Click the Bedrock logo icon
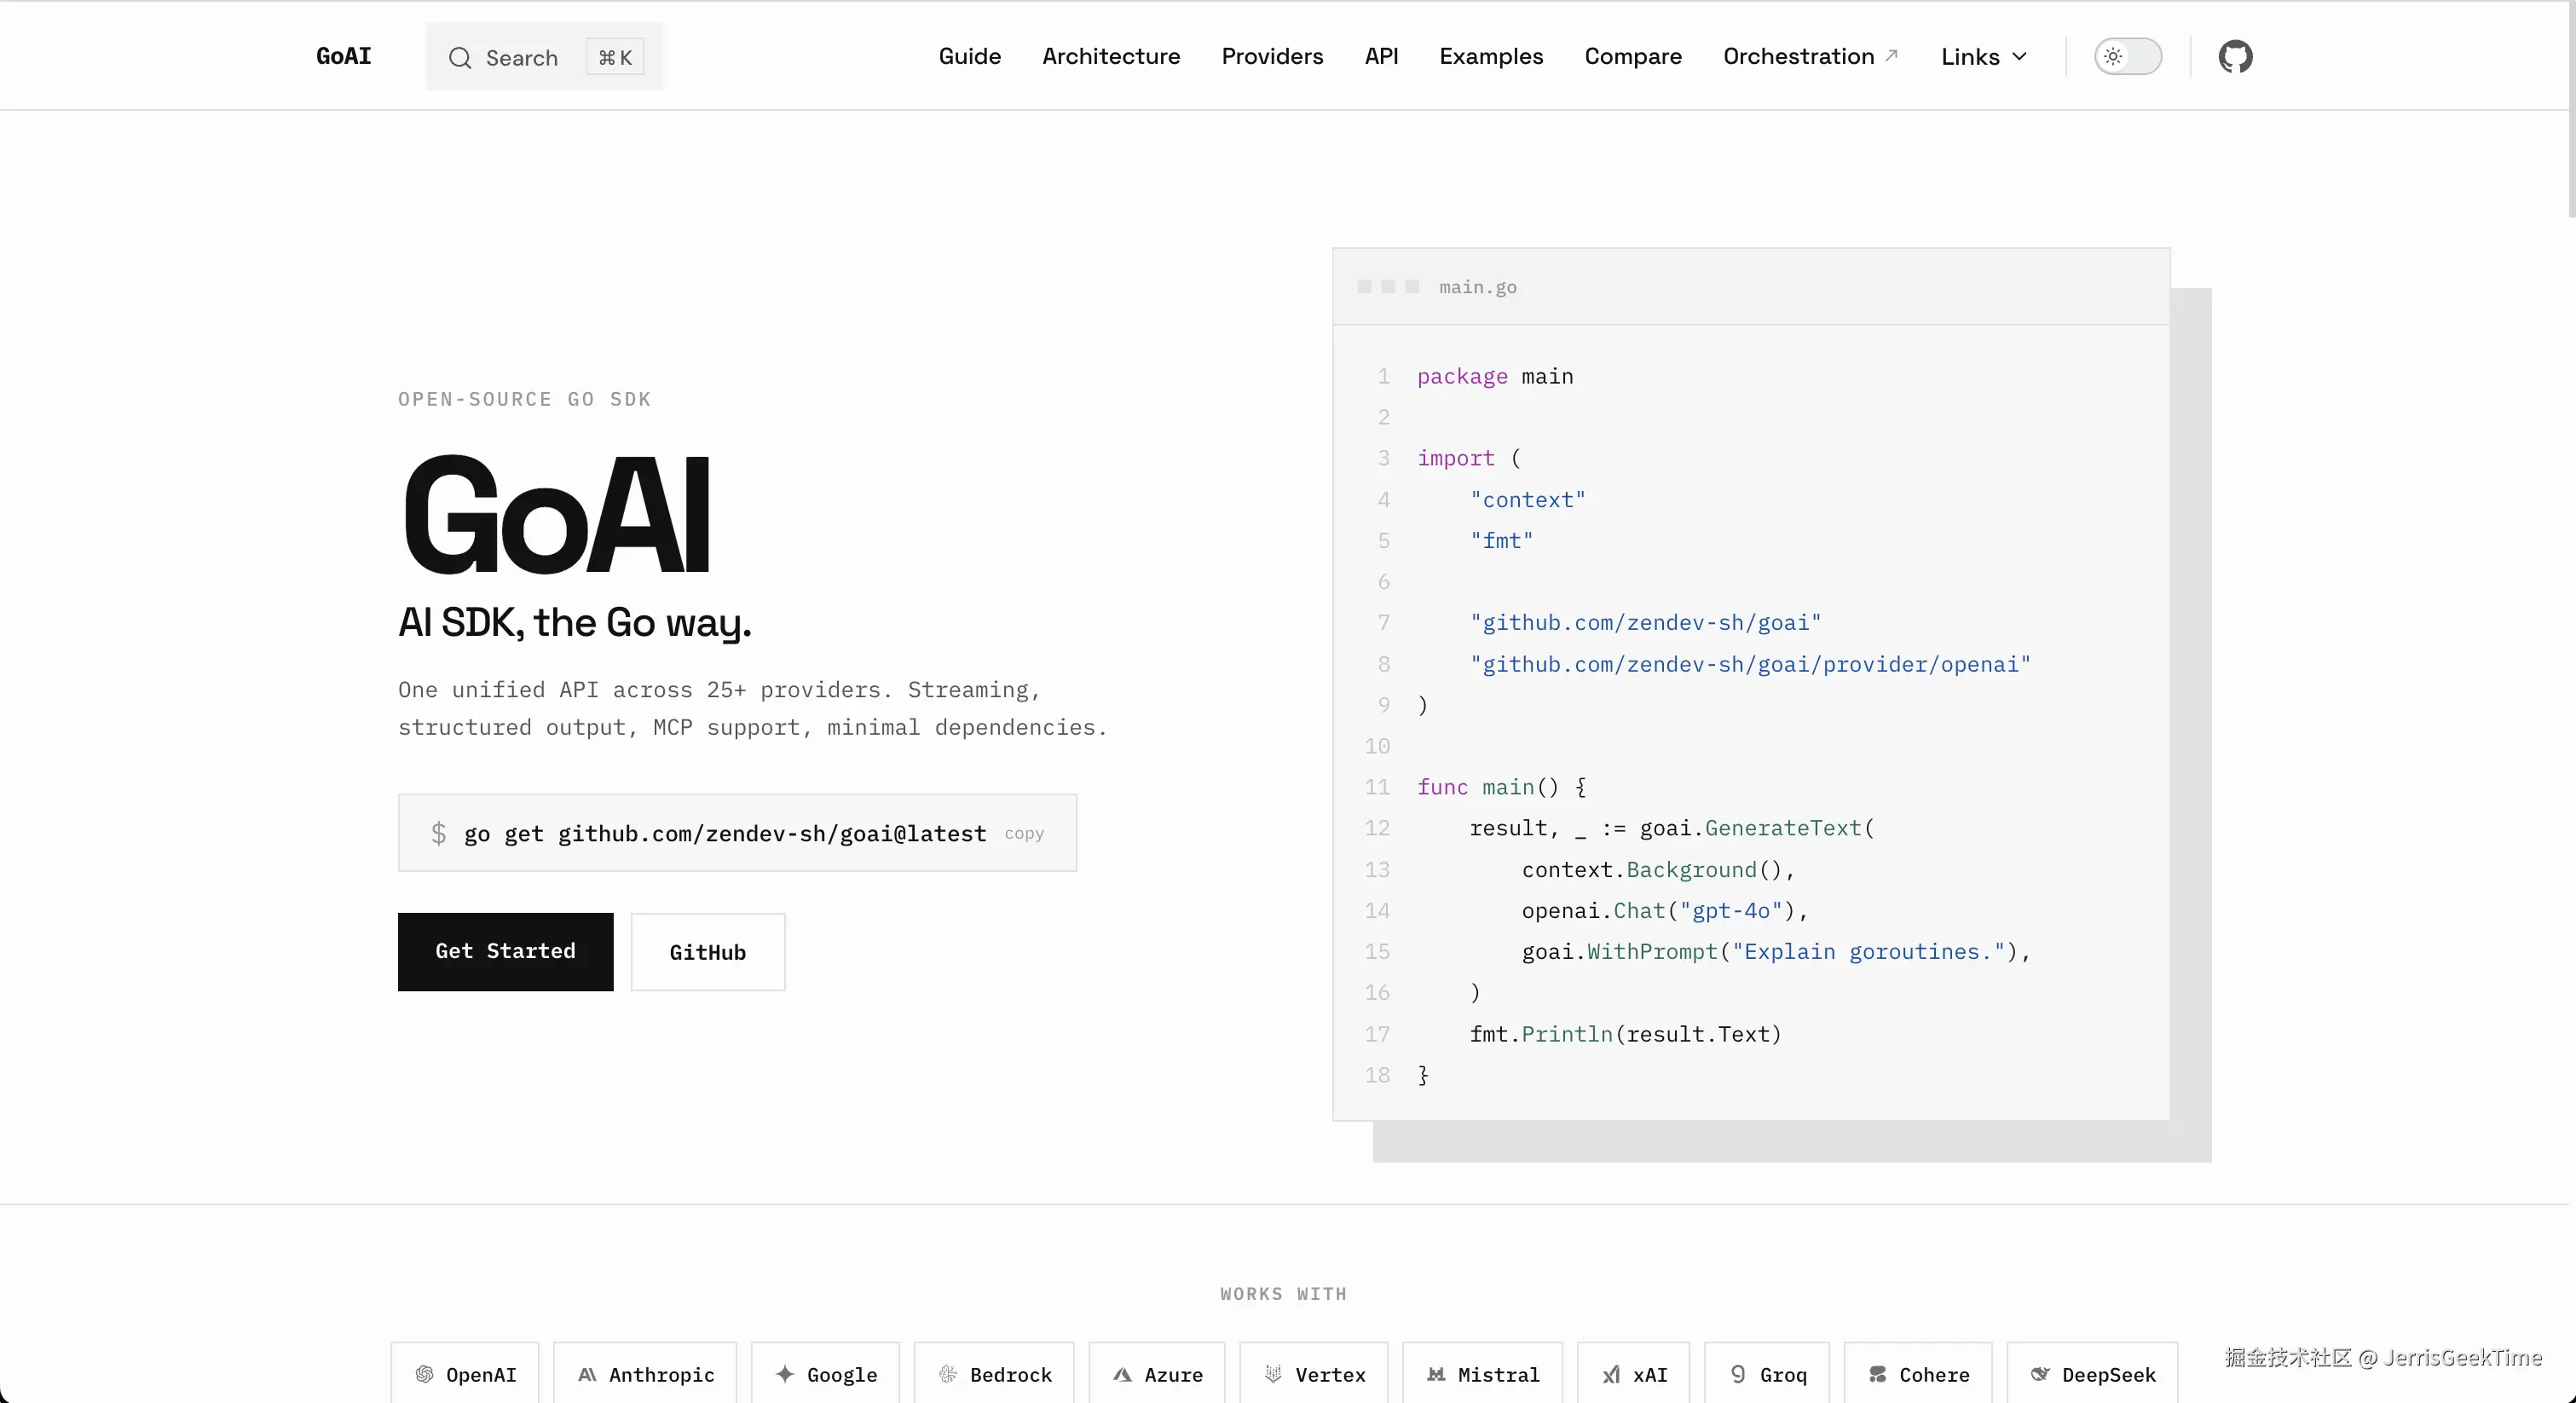Viewport: 2576px width, 1403px height. click(x=948, y=1374)
